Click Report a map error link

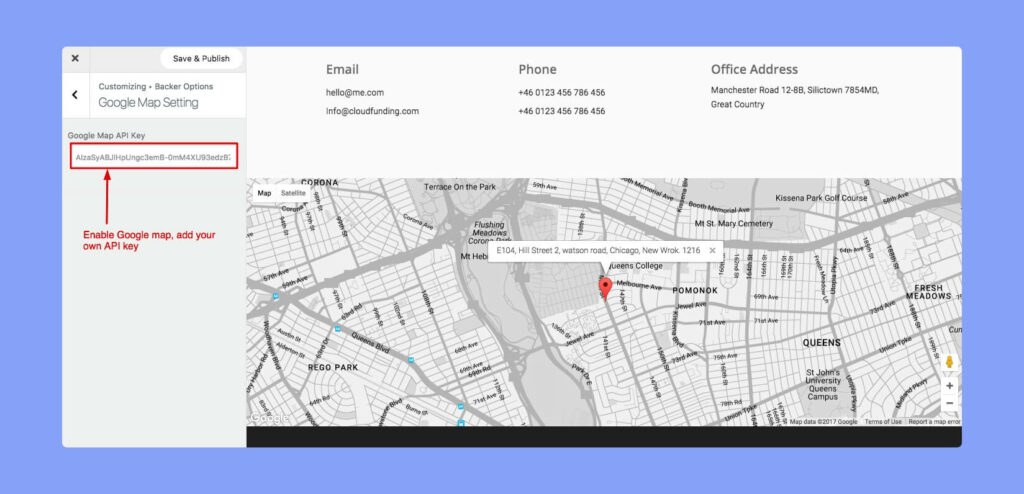point(934,421)
